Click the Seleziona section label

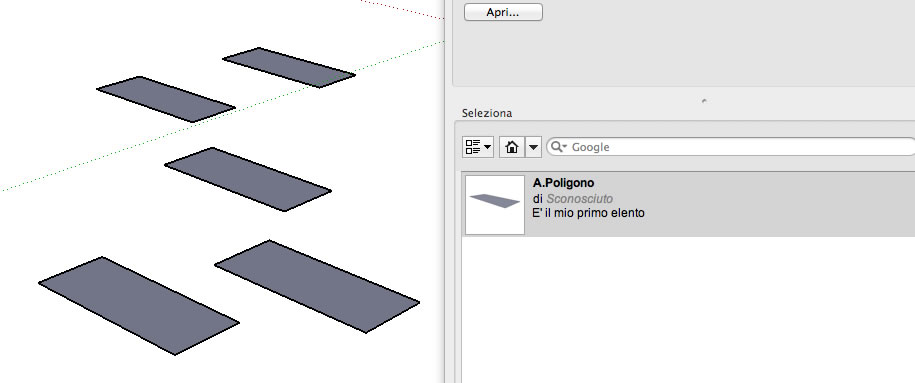487,113
